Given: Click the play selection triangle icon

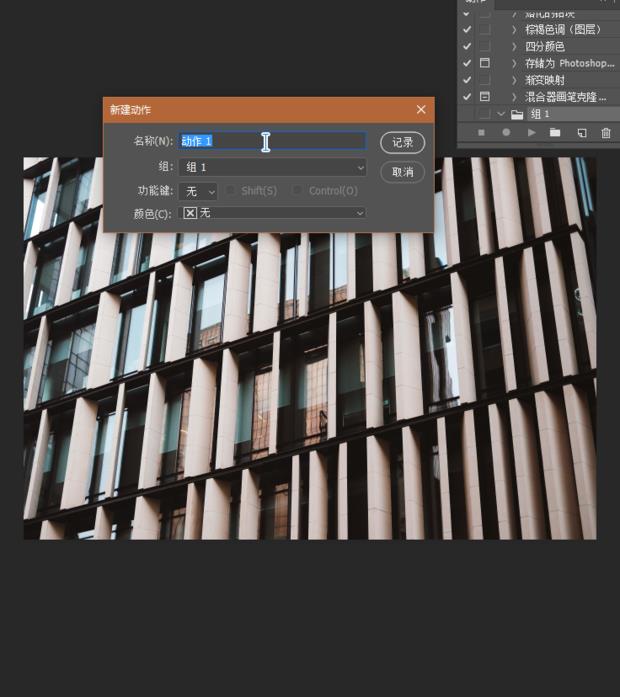Looking at the screenshot, I should pos(531,132).
